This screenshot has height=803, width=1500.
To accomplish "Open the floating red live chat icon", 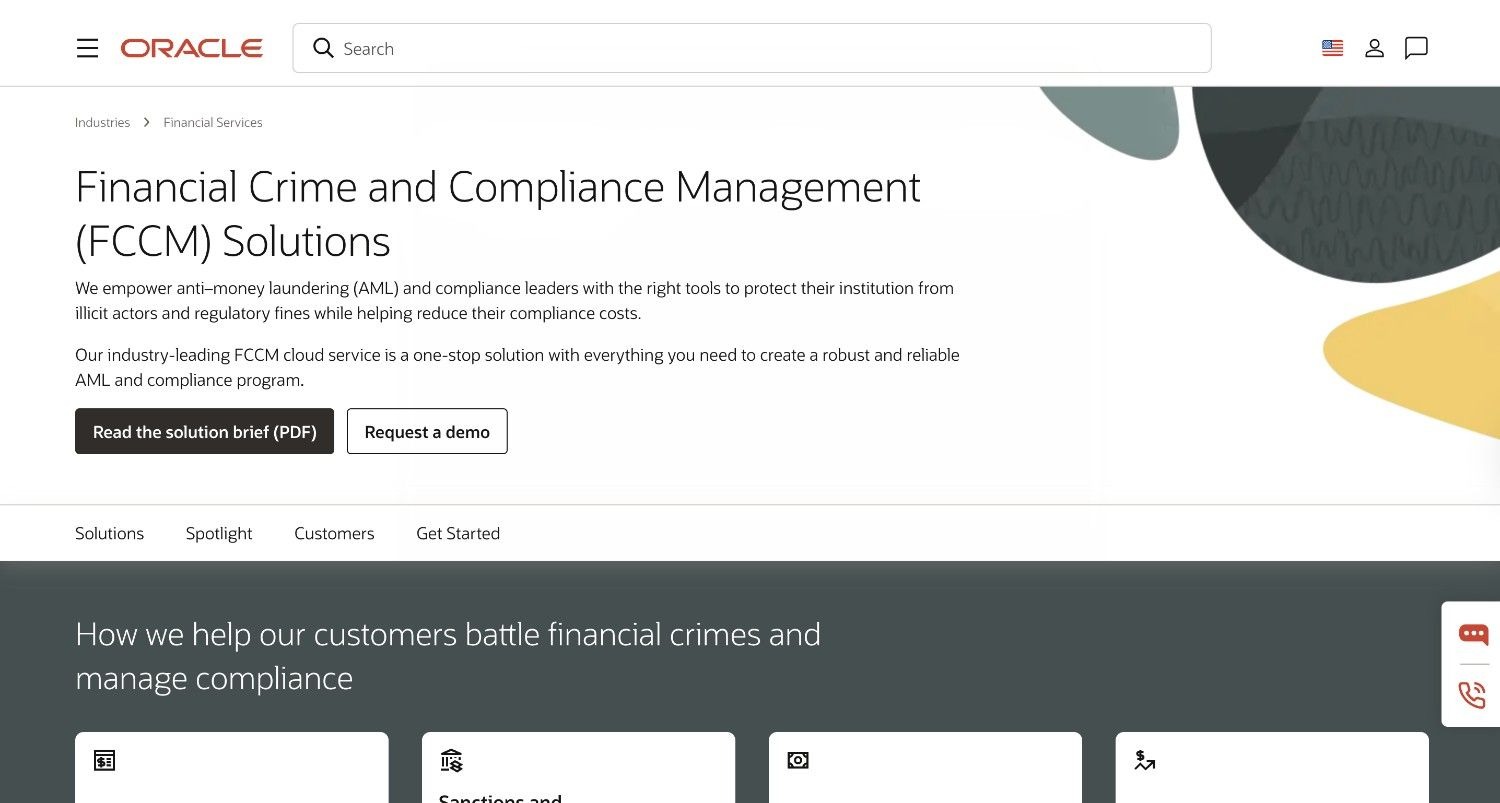I will click(x=1473, y=634).
